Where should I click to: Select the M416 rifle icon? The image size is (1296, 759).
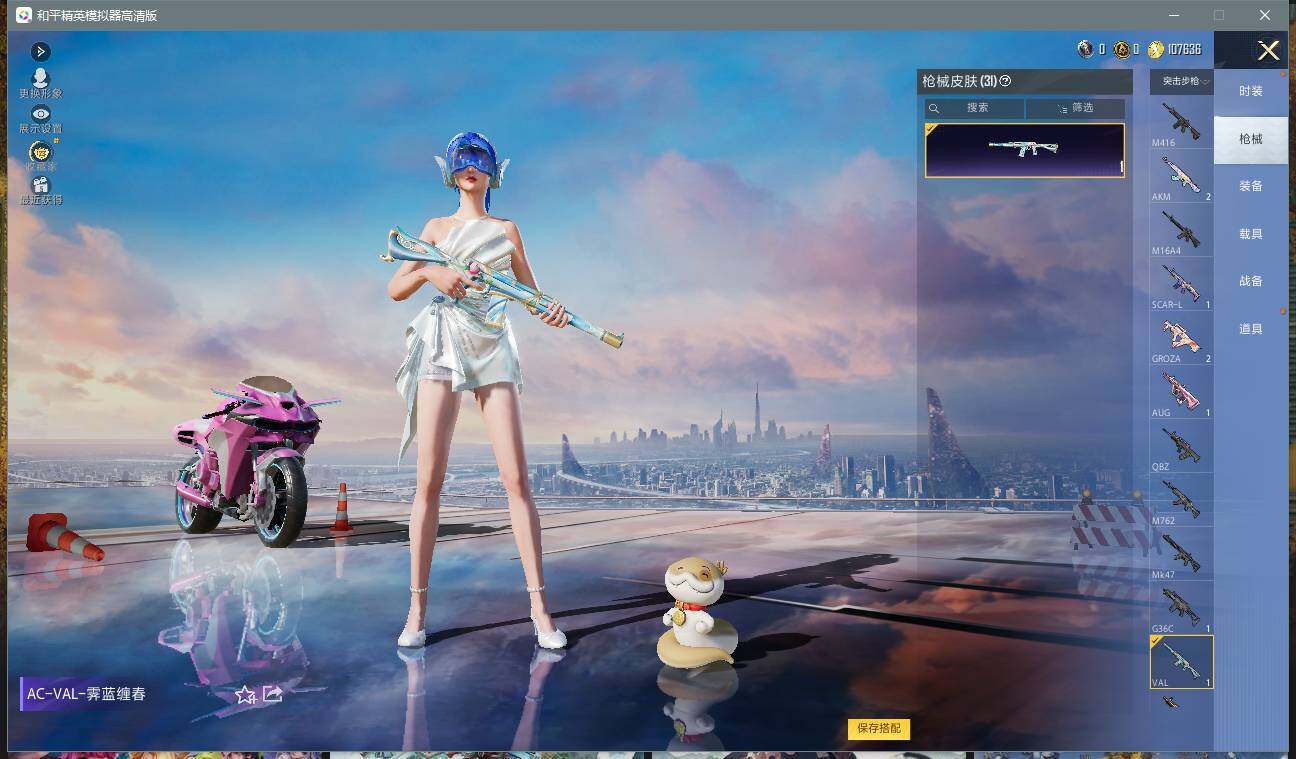tap(1181, 123)
